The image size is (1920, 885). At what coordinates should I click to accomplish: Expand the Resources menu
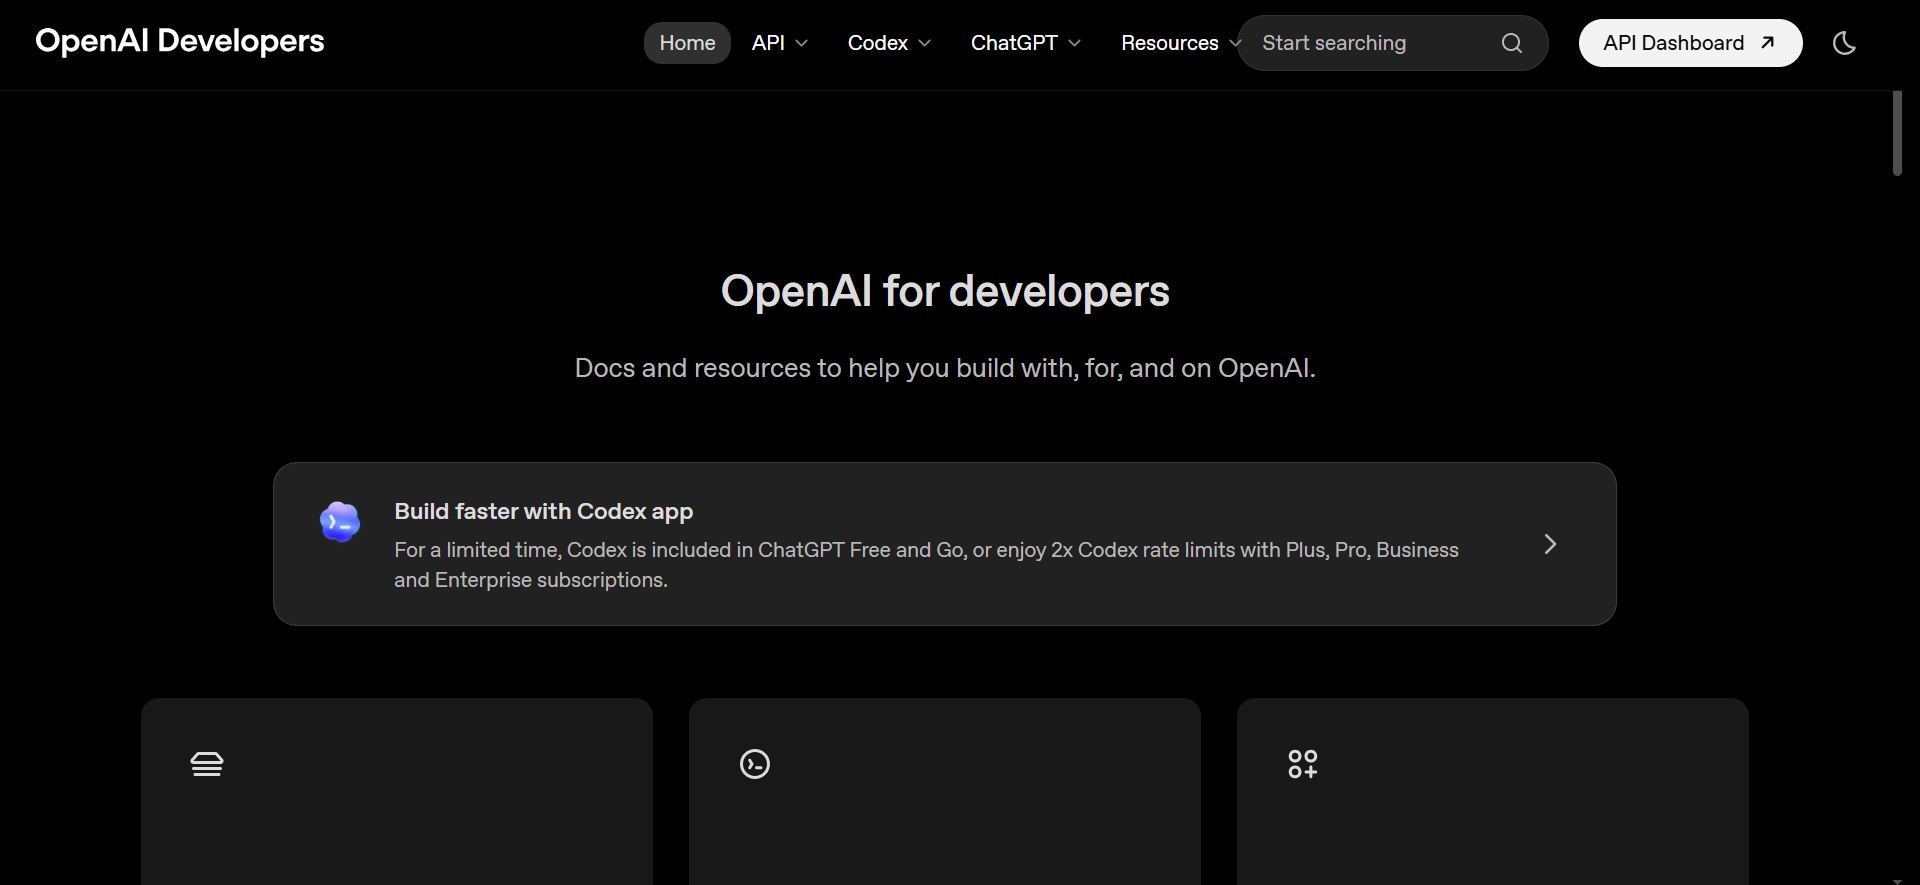click(1180, 43)
